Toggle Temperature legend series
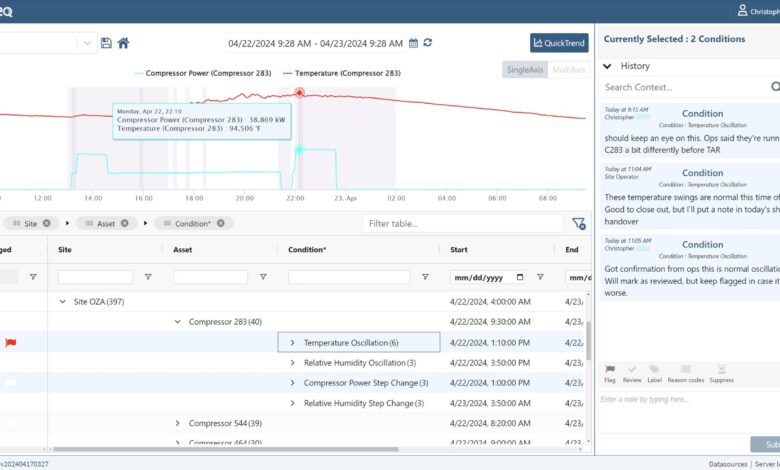Image resolution: width=780 pixels, height=470 pixels. (342, 73)
